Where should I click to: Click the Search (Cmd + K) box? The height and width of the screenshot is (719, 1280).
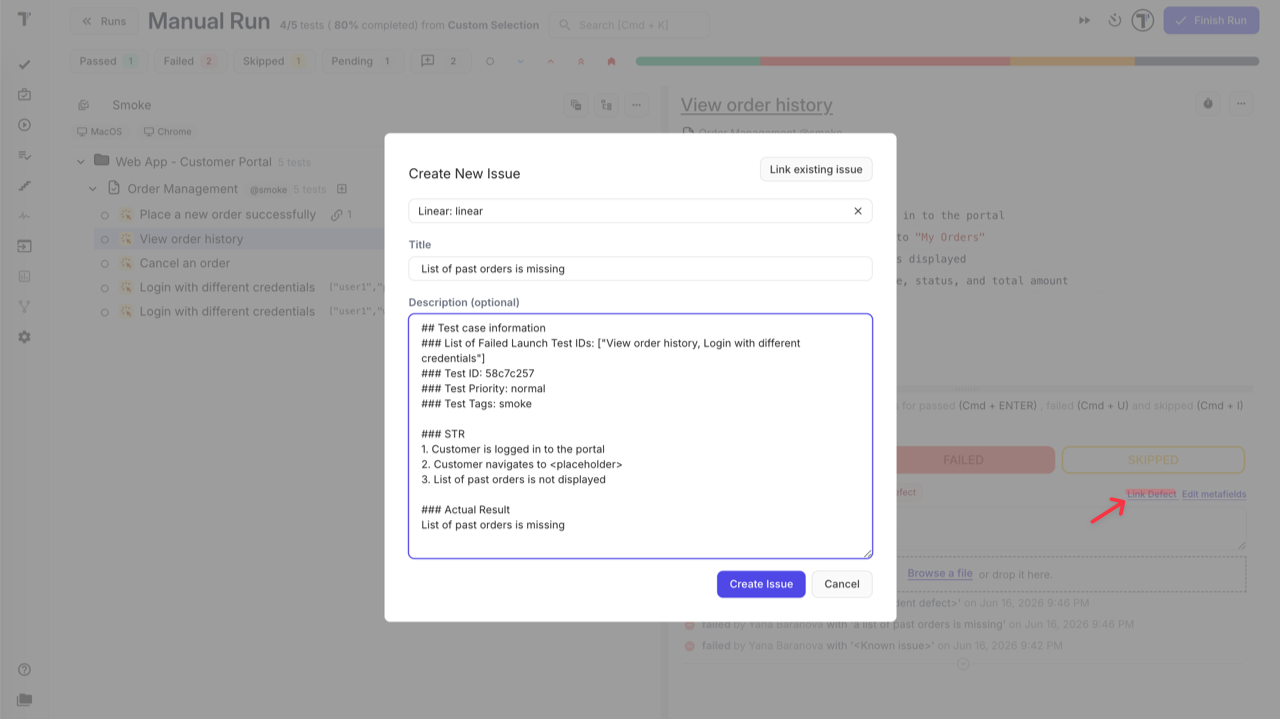click(629, 25)
